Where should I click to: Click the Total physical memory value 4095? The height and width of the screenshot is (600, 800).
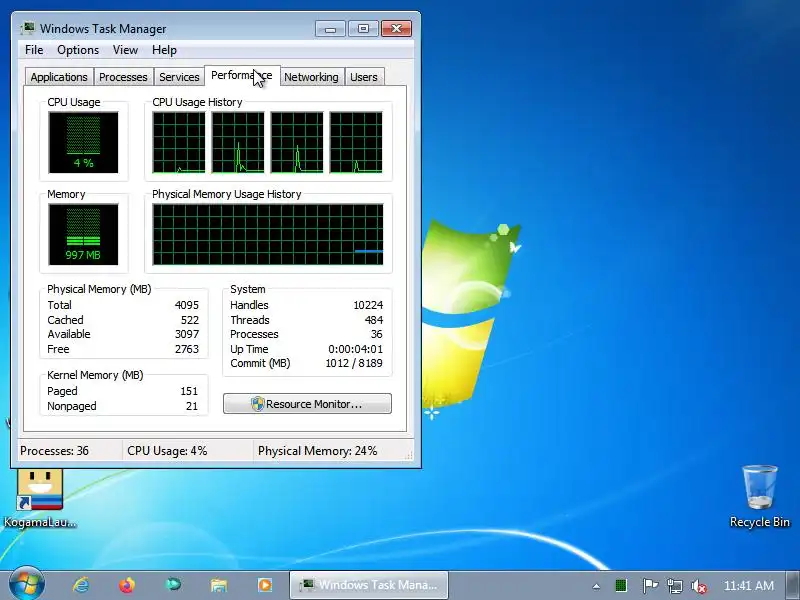(187, 305)
